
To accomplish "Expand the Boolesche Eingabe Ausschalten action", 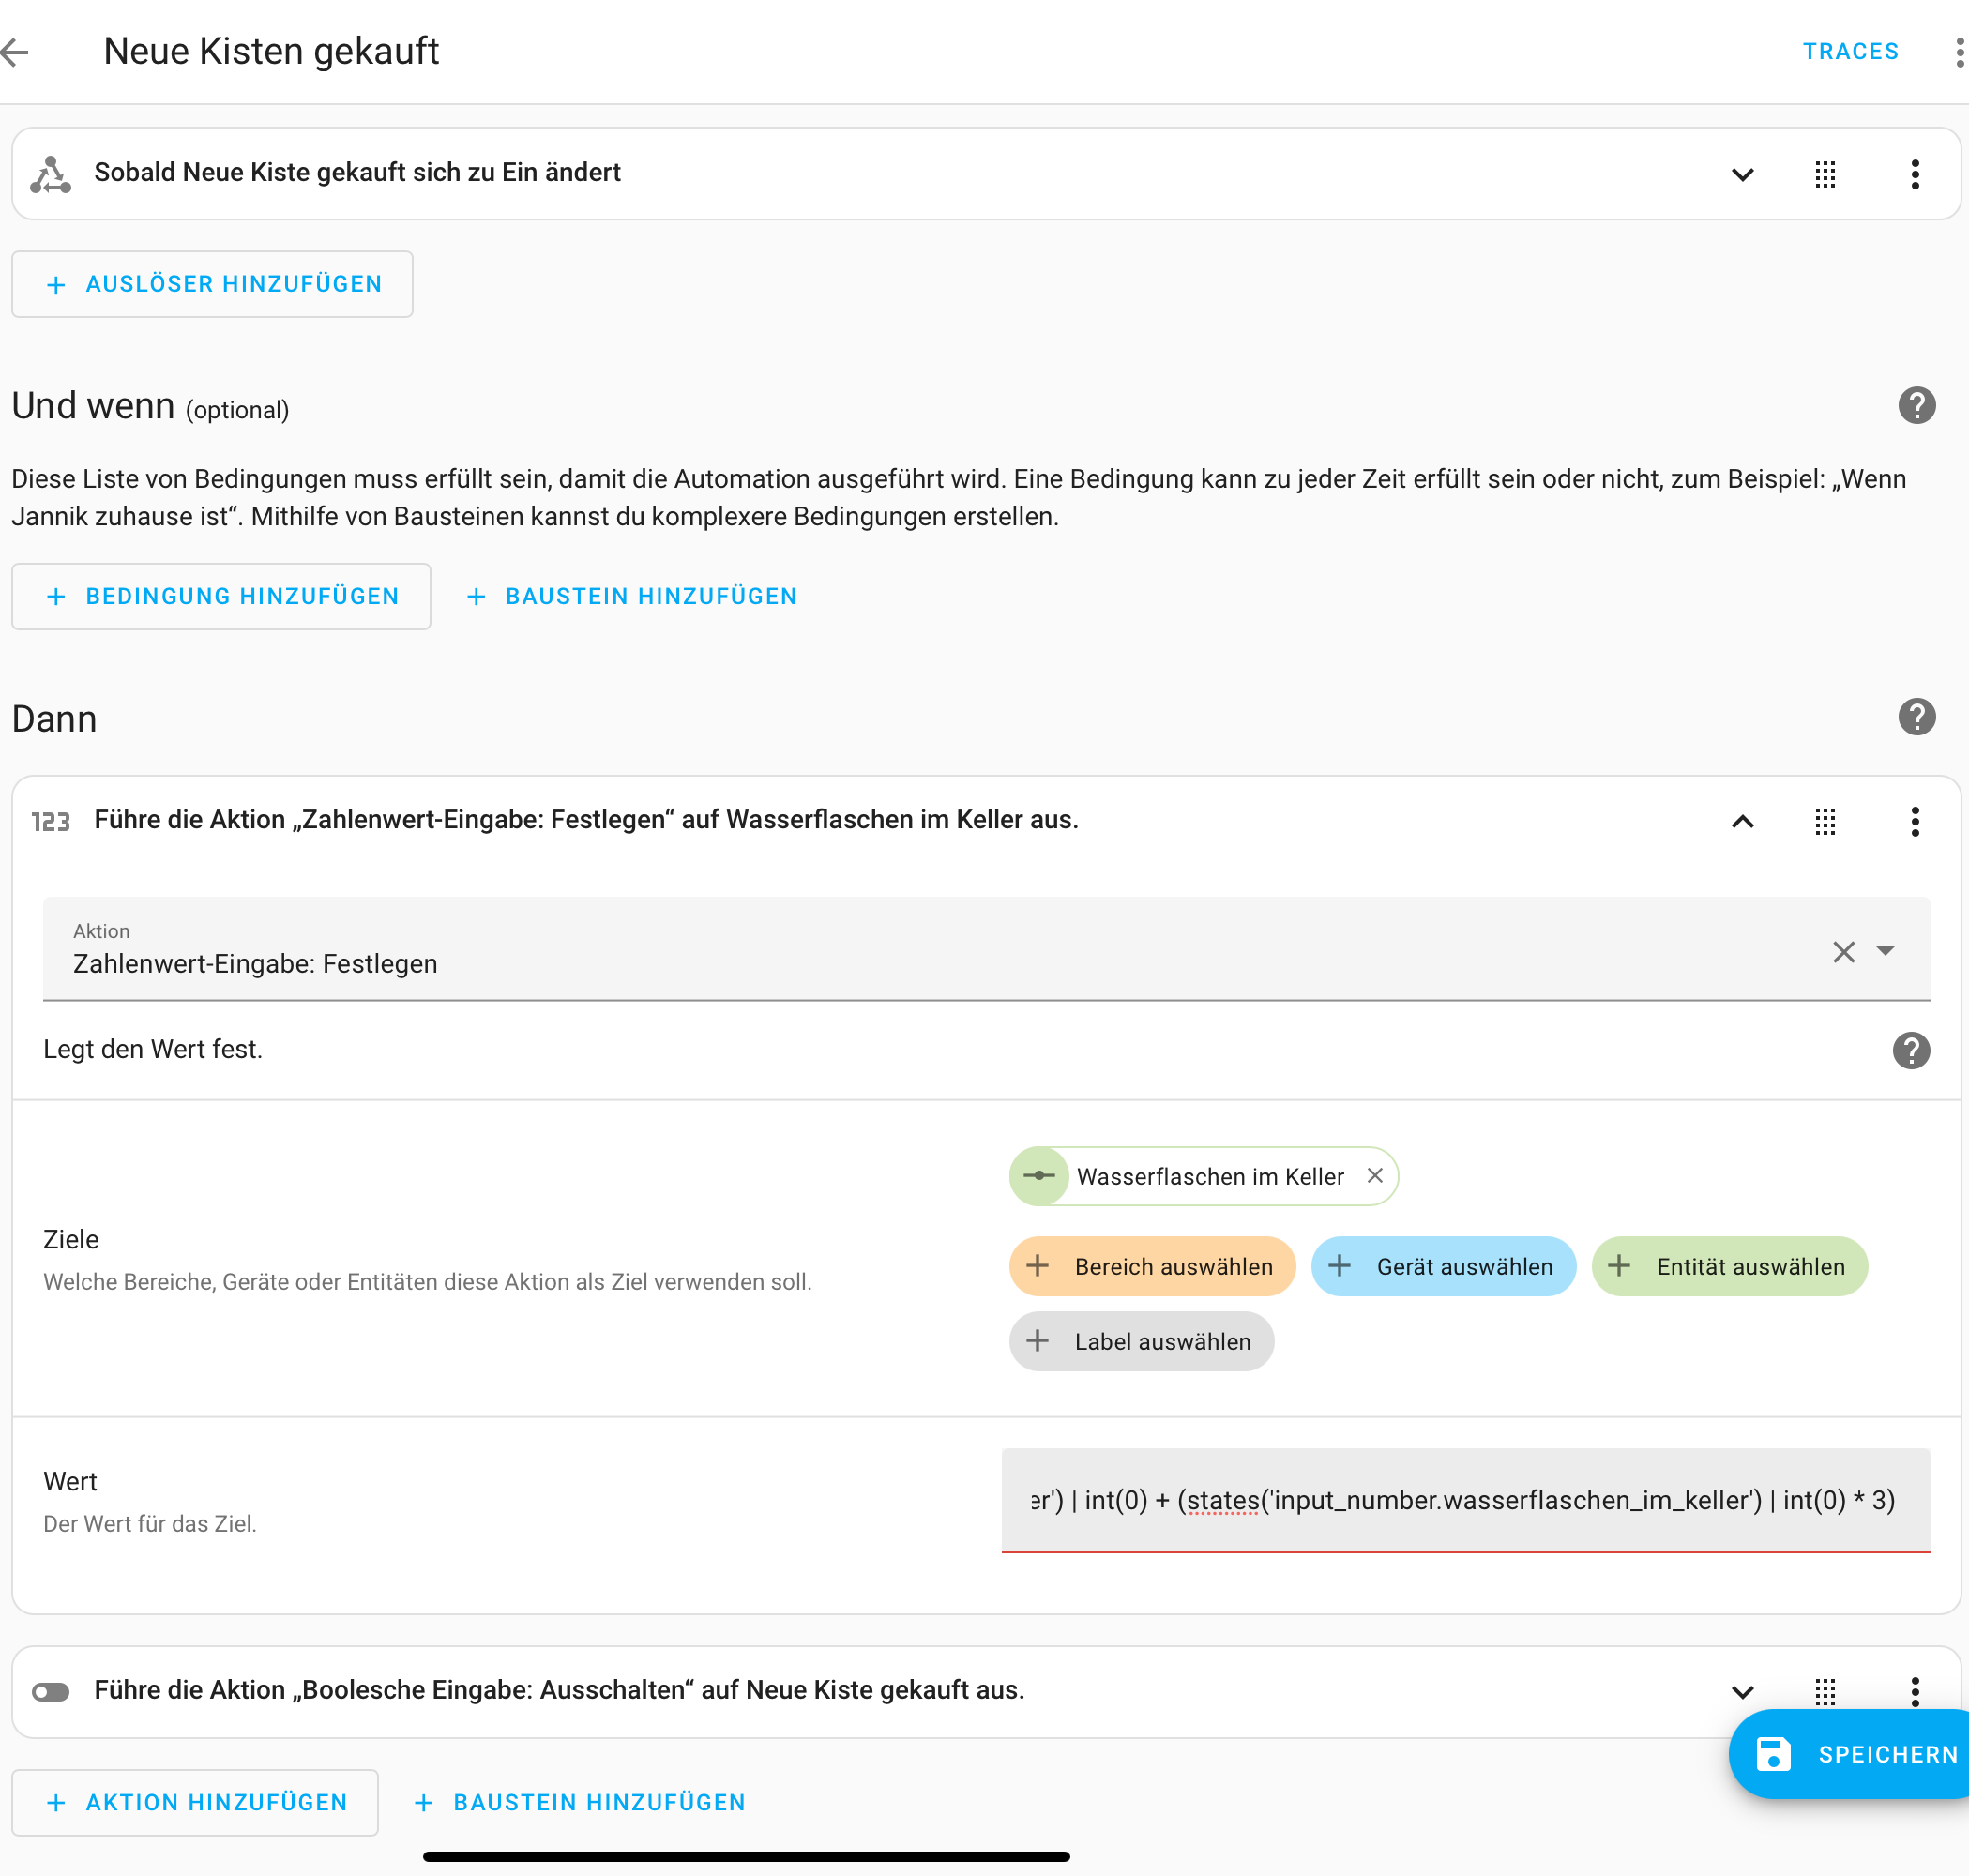I will [x=1742, y=1692].
